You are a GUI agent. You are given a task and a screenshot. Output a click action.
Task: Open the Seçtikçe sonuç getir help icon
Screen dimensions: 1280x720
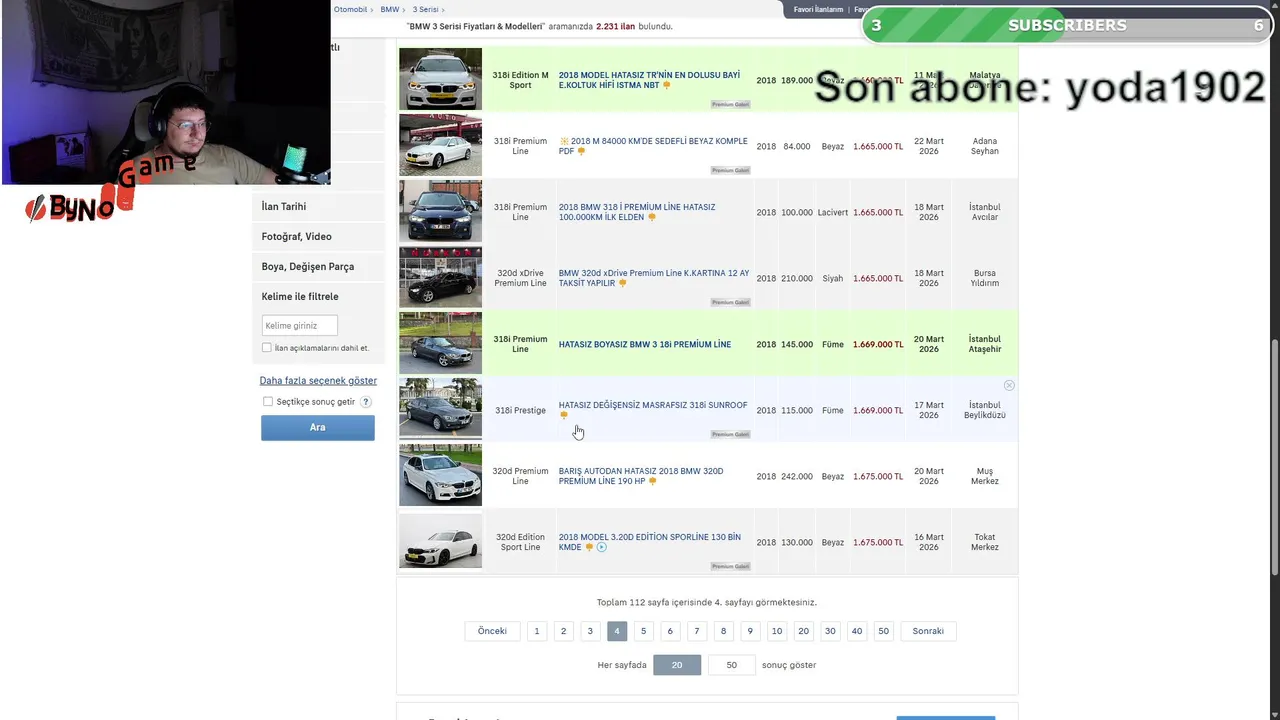pos(366,402)
